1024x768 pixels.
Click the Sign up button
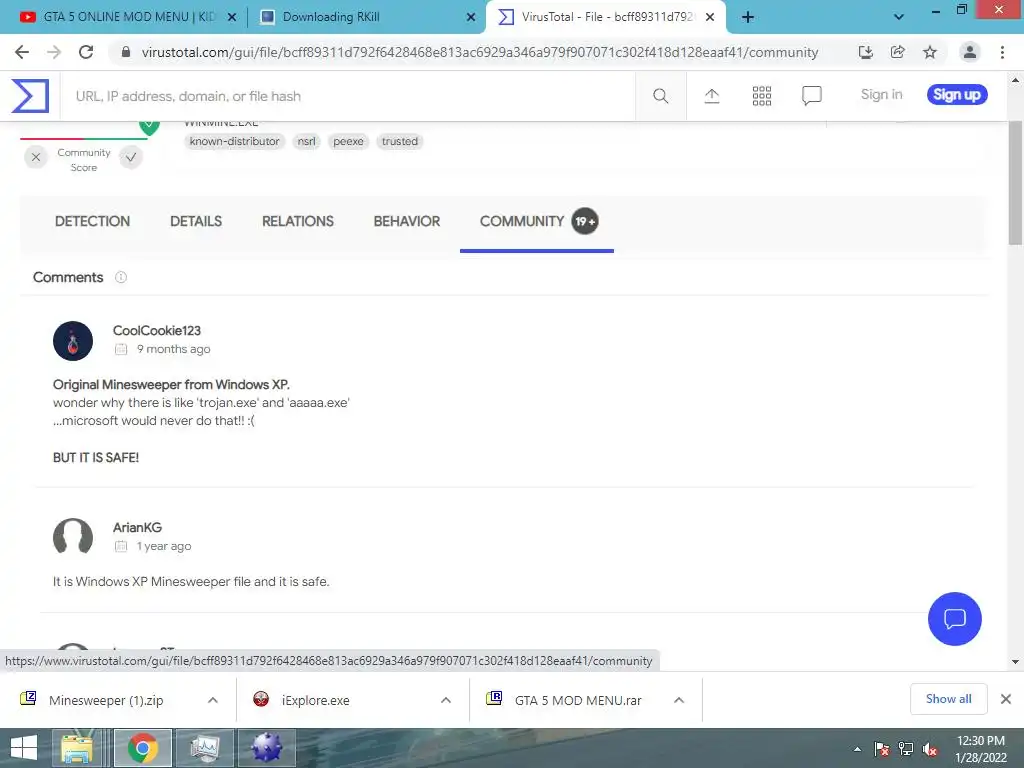point(957,95)
